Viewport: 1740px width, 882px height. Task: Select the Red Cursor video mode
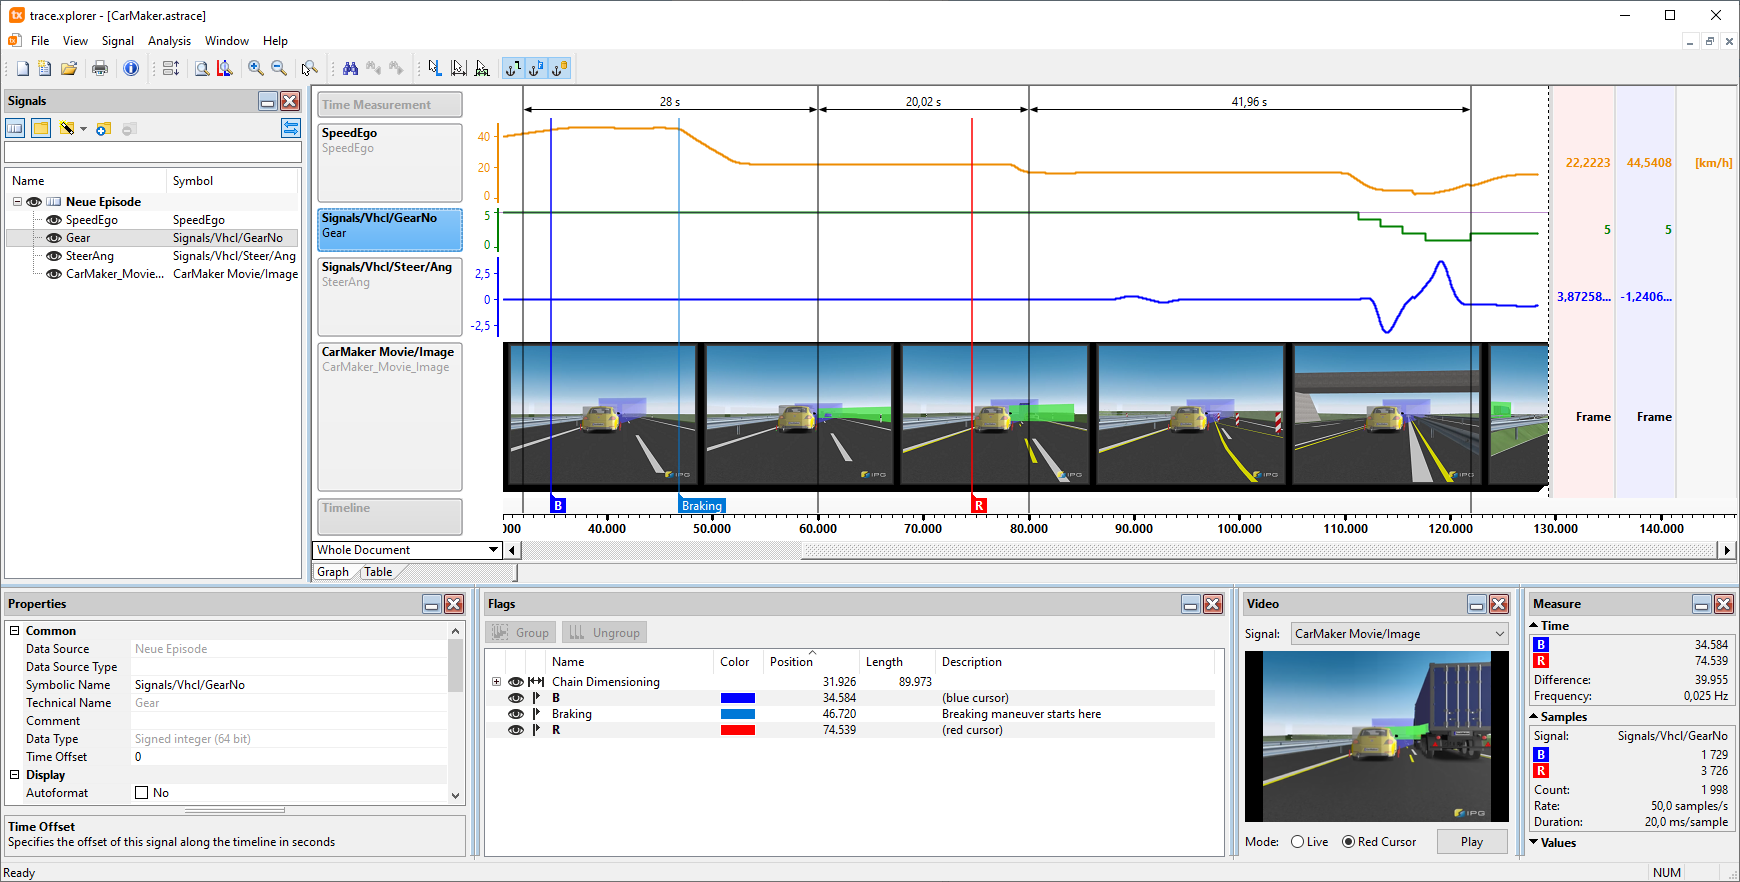coord(1348,842)
